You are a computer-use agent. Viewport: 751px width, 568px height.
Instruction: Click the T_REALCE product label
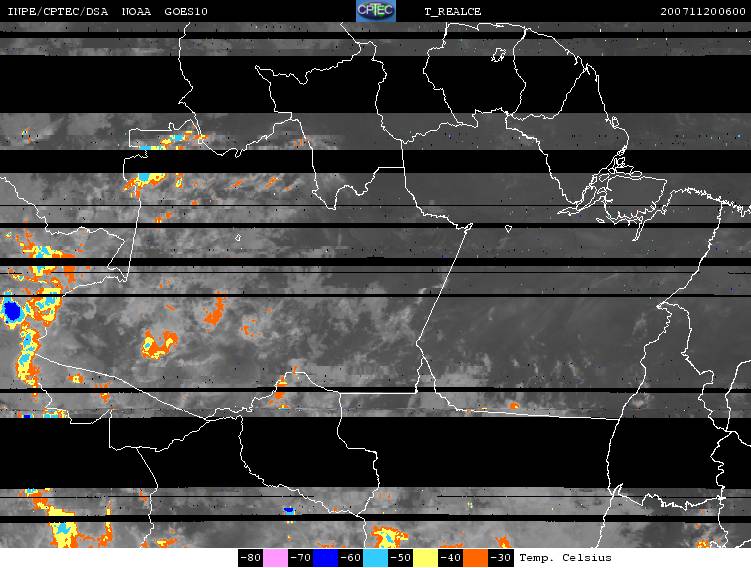pyautogui.click(x=453, y=11)
